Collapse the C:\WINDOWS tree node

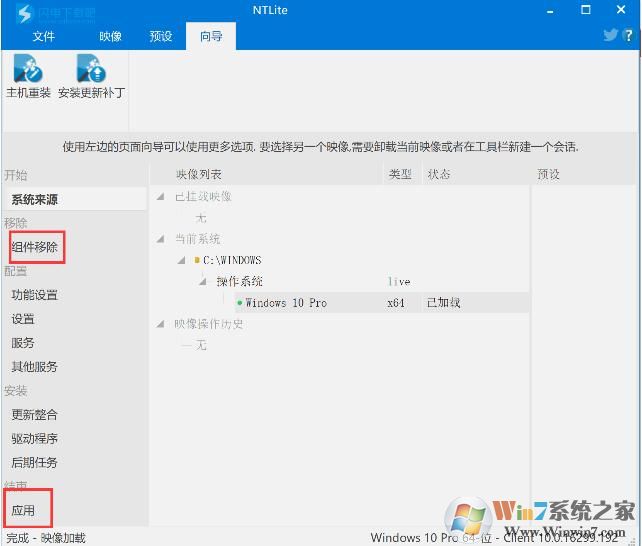click(181, 260)
